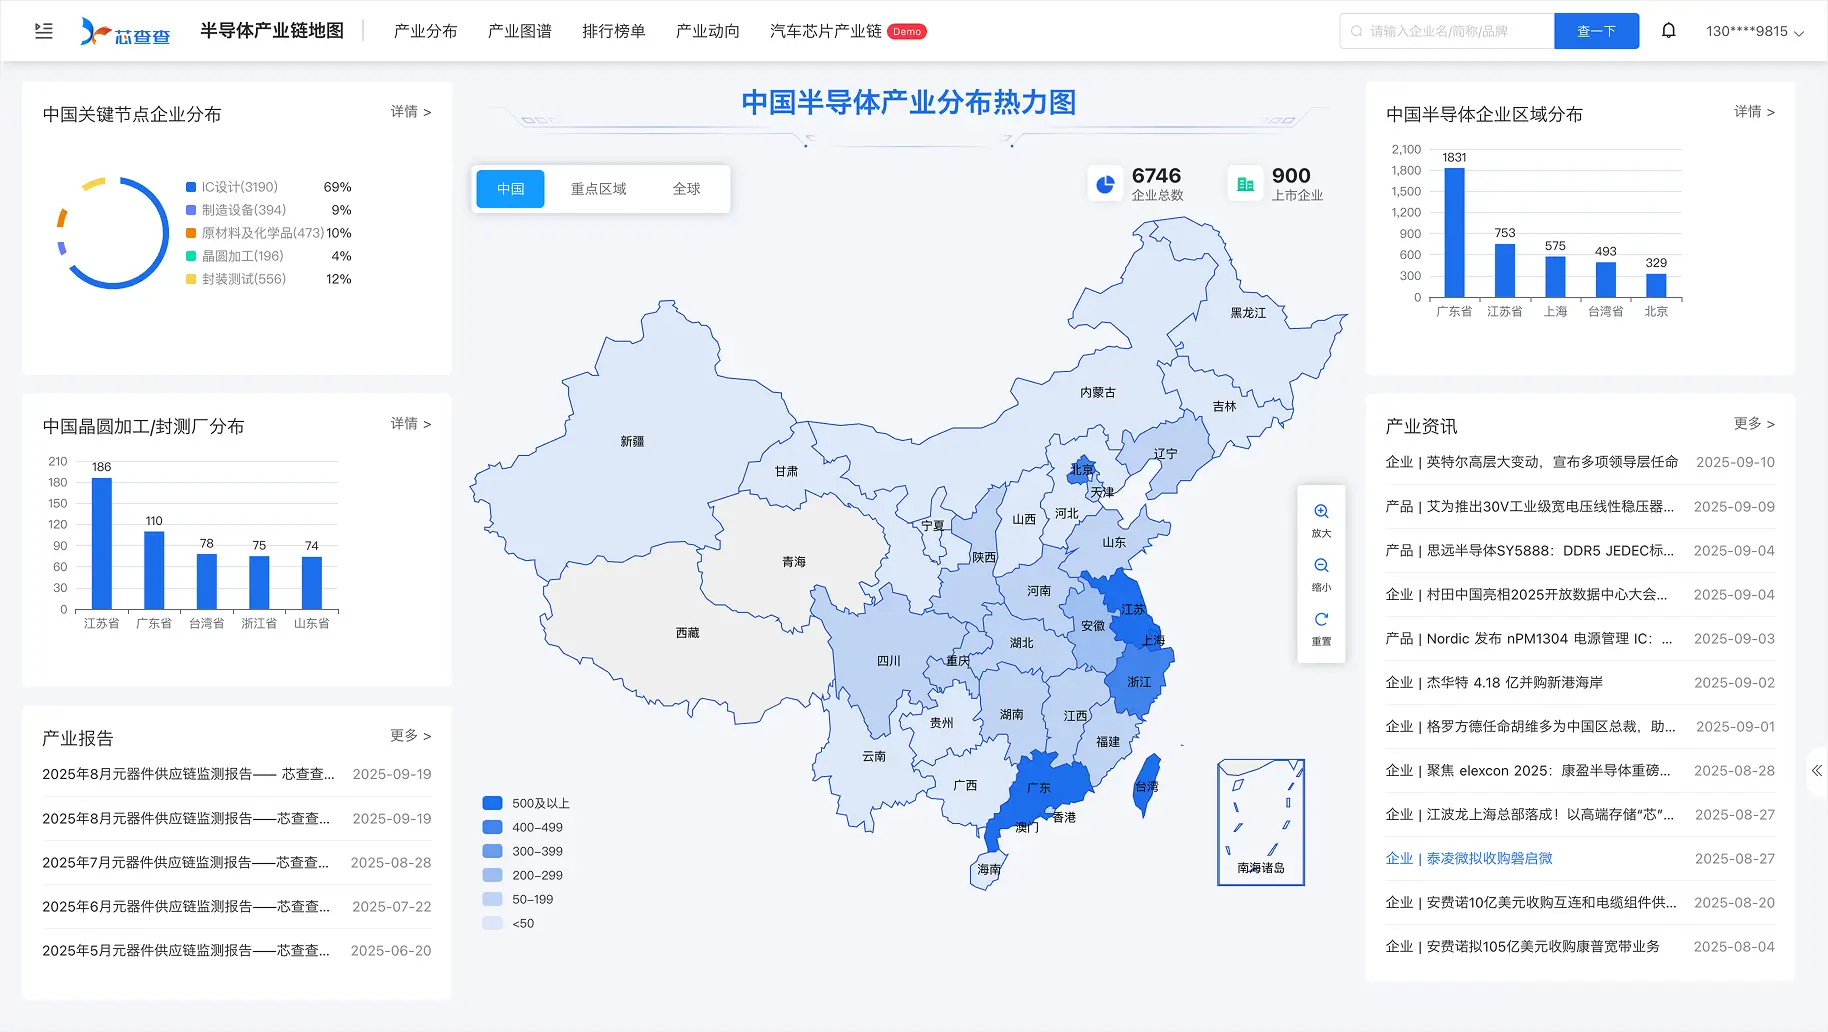Click the sidebar collapse menu icon
Viewport: 1828px width, 1032px height.
[44, 31]
